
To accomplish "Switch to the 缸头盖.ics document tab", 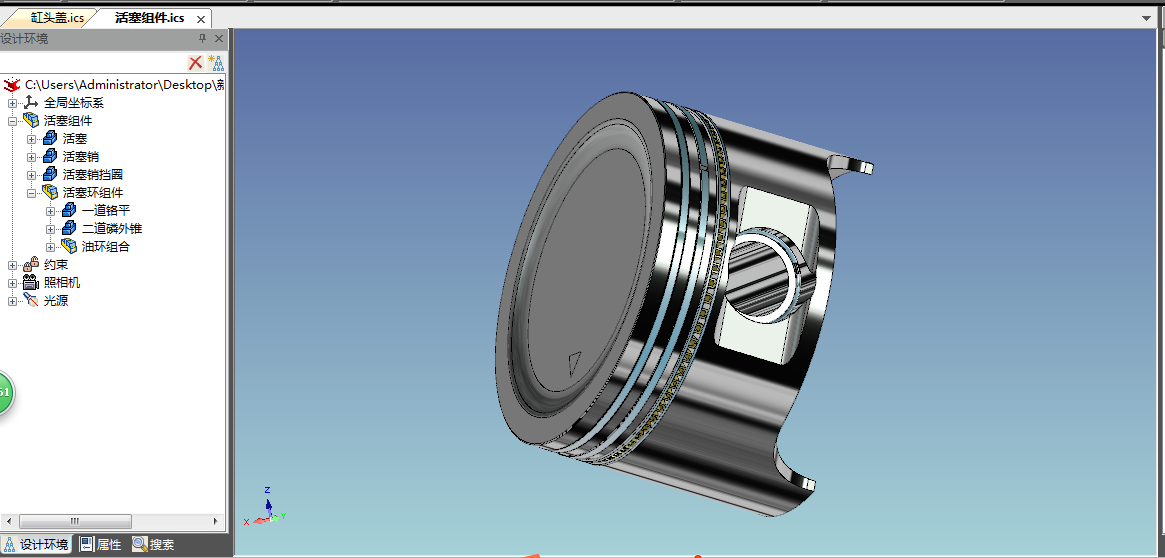I will click(56, 18).
